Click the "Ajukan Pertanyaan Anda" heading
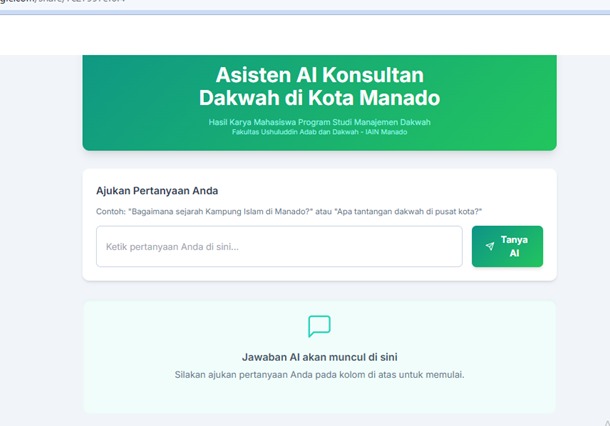This screenshot has height=426, width=610. point(157,190)
